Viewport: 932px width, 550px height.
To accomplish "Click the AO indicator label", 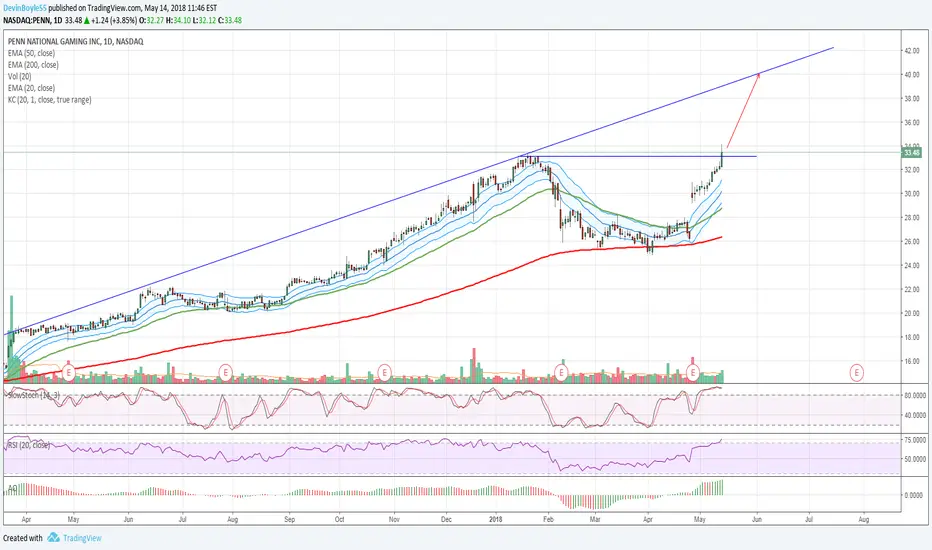I will coord(12,489).
